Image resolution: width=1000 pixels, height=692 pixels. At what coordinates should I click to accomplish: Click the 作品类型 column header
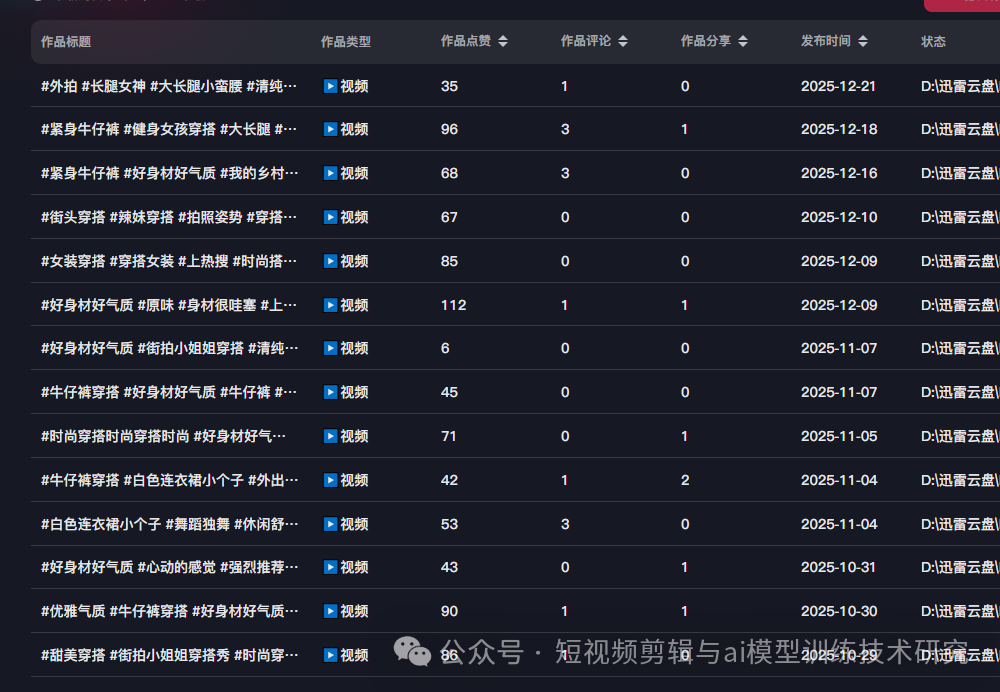pyautogui.click(x=346, y=42)
